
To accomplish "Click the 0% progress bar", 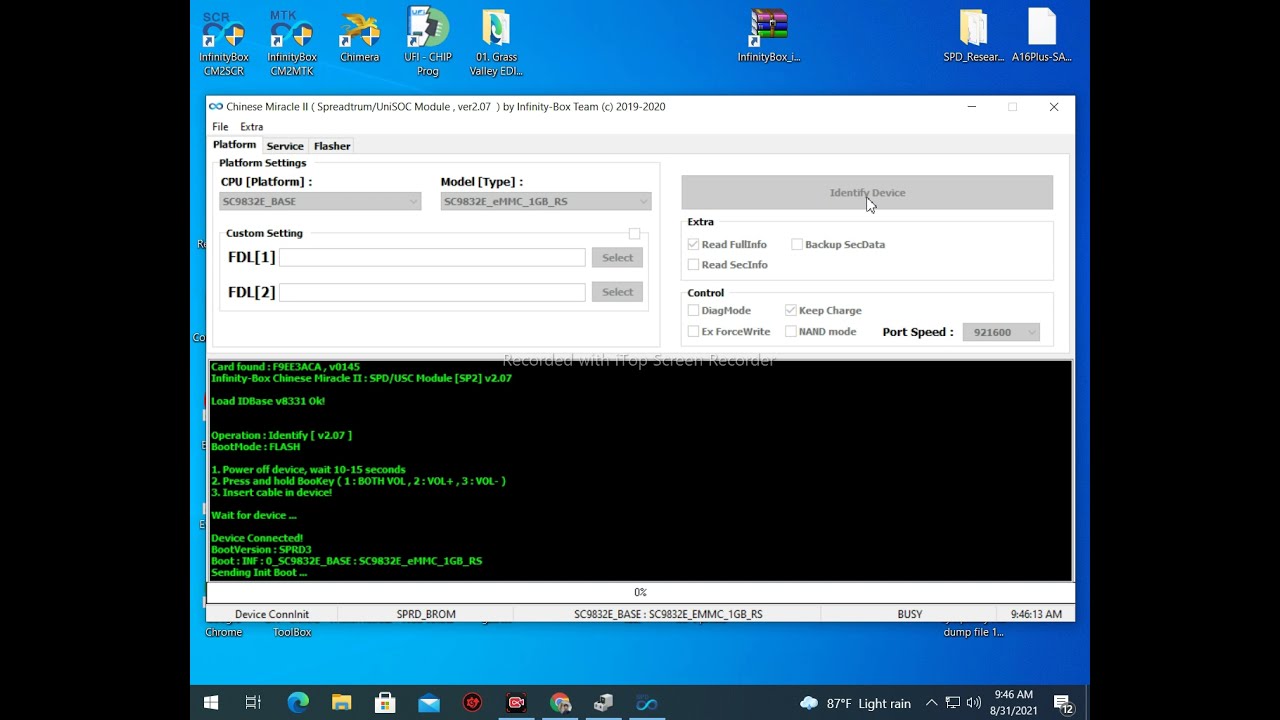I will 640,593.
